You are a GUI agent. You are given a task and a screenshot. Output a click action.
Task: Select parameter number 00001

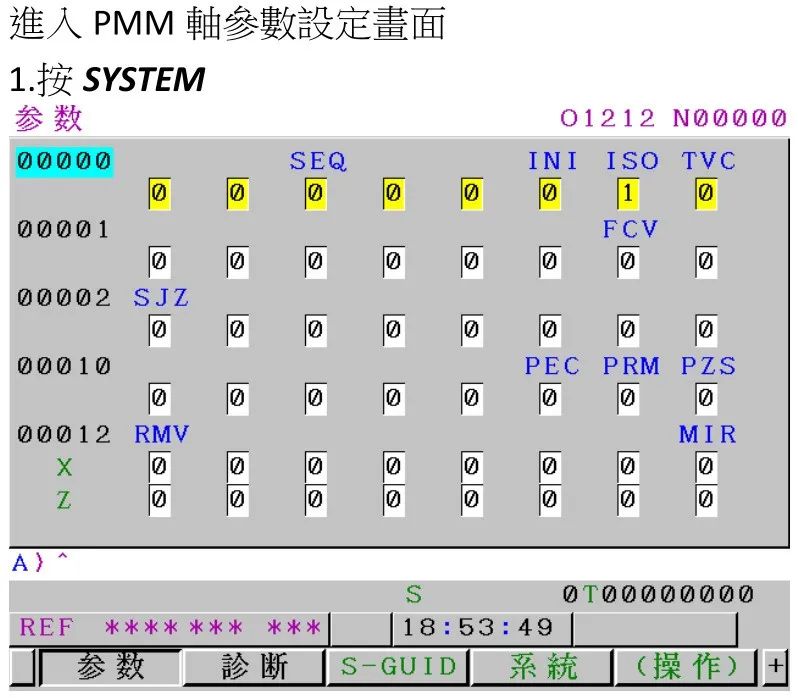point(64,229)
